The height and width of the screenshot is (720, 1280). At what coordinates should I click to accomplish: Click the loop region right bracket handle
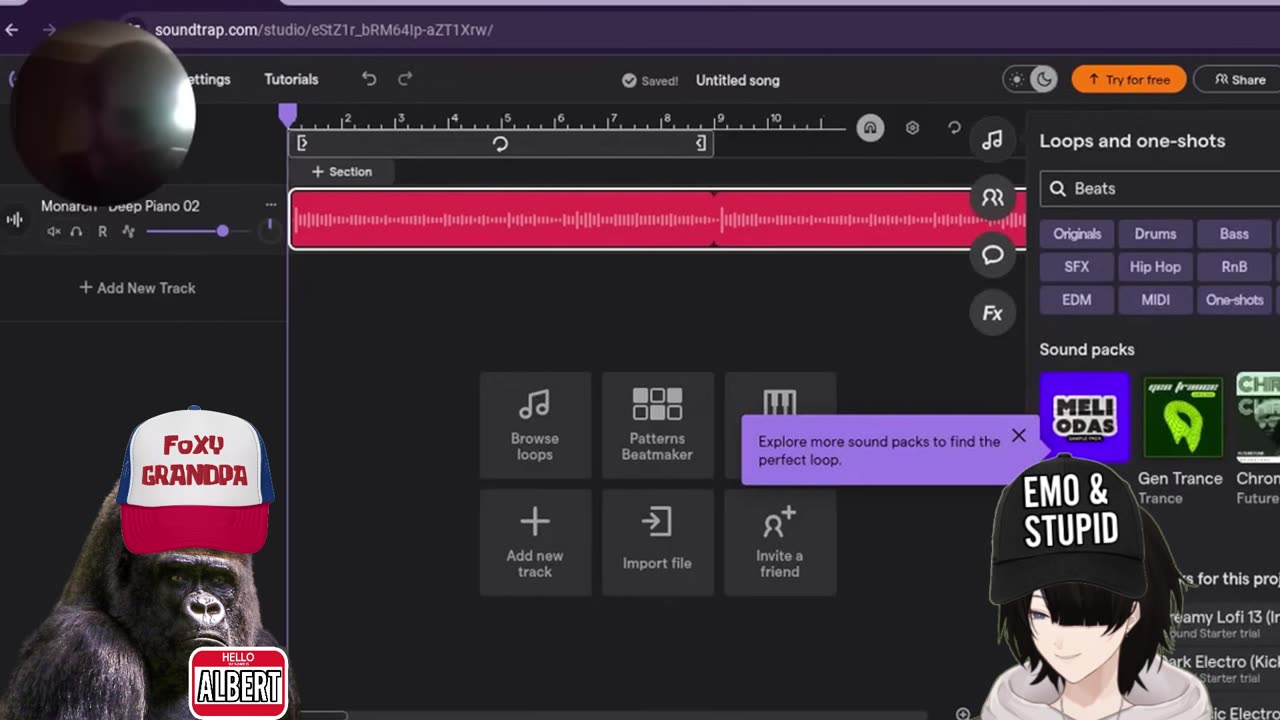coord(701,143)
